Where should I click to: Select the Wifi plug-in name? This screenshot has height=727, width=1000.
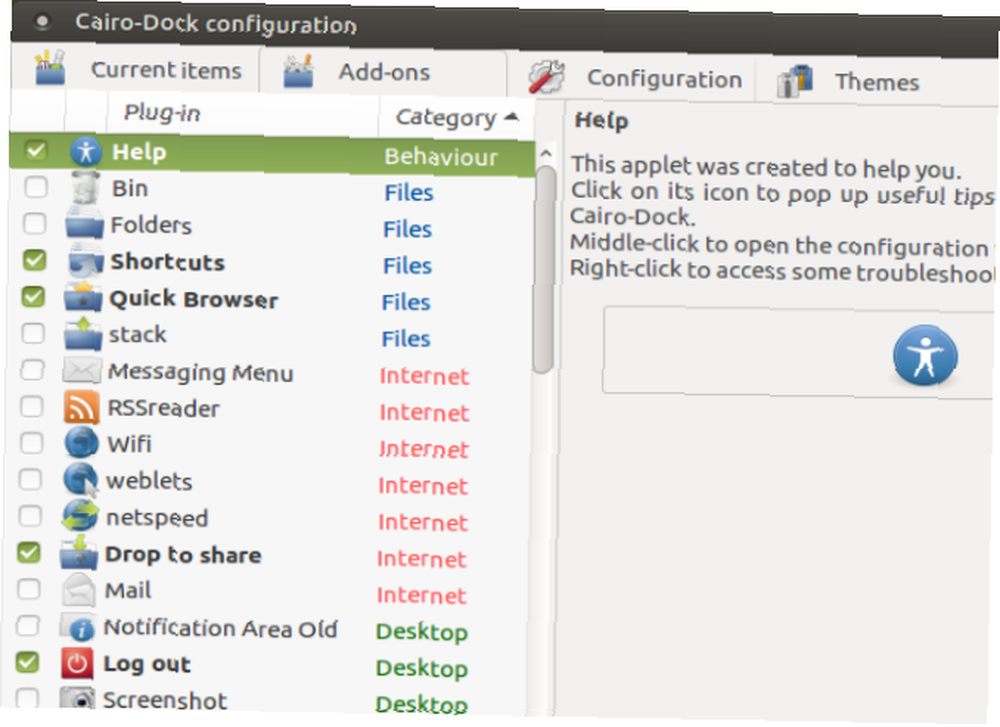pyautogui.click(x=129, y=444)
